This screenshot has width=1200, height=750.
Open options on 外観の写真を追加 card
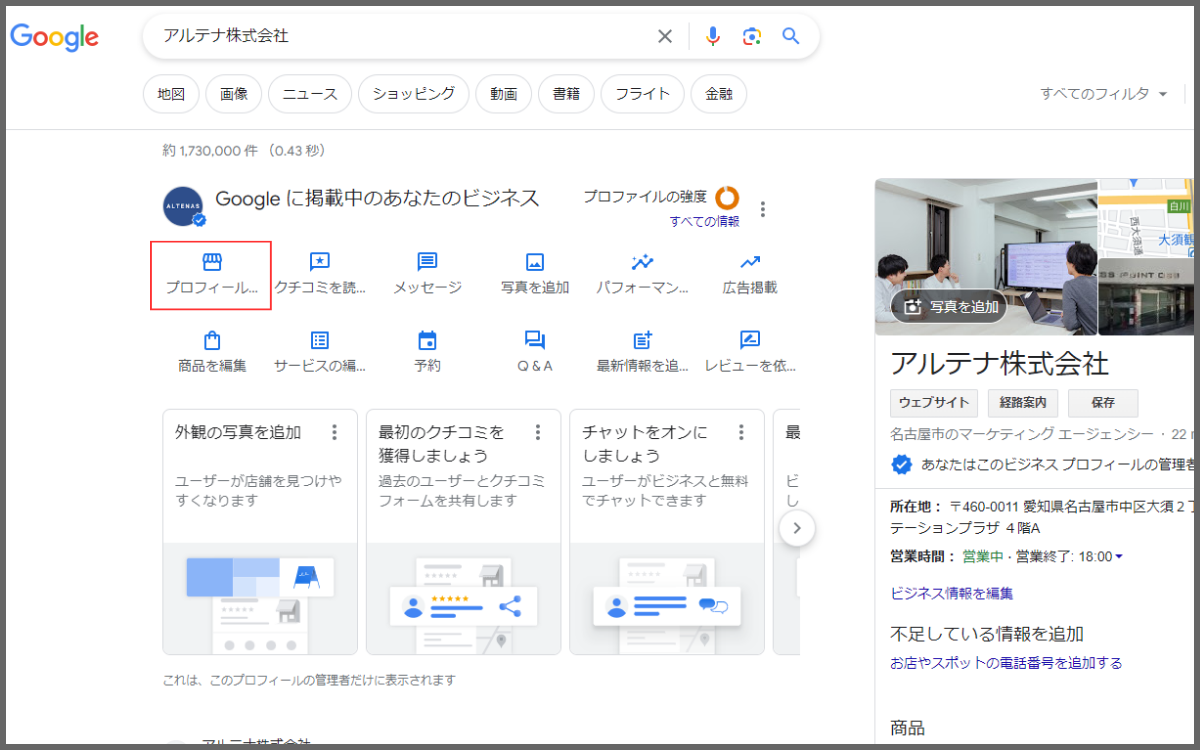pos(334,432)
